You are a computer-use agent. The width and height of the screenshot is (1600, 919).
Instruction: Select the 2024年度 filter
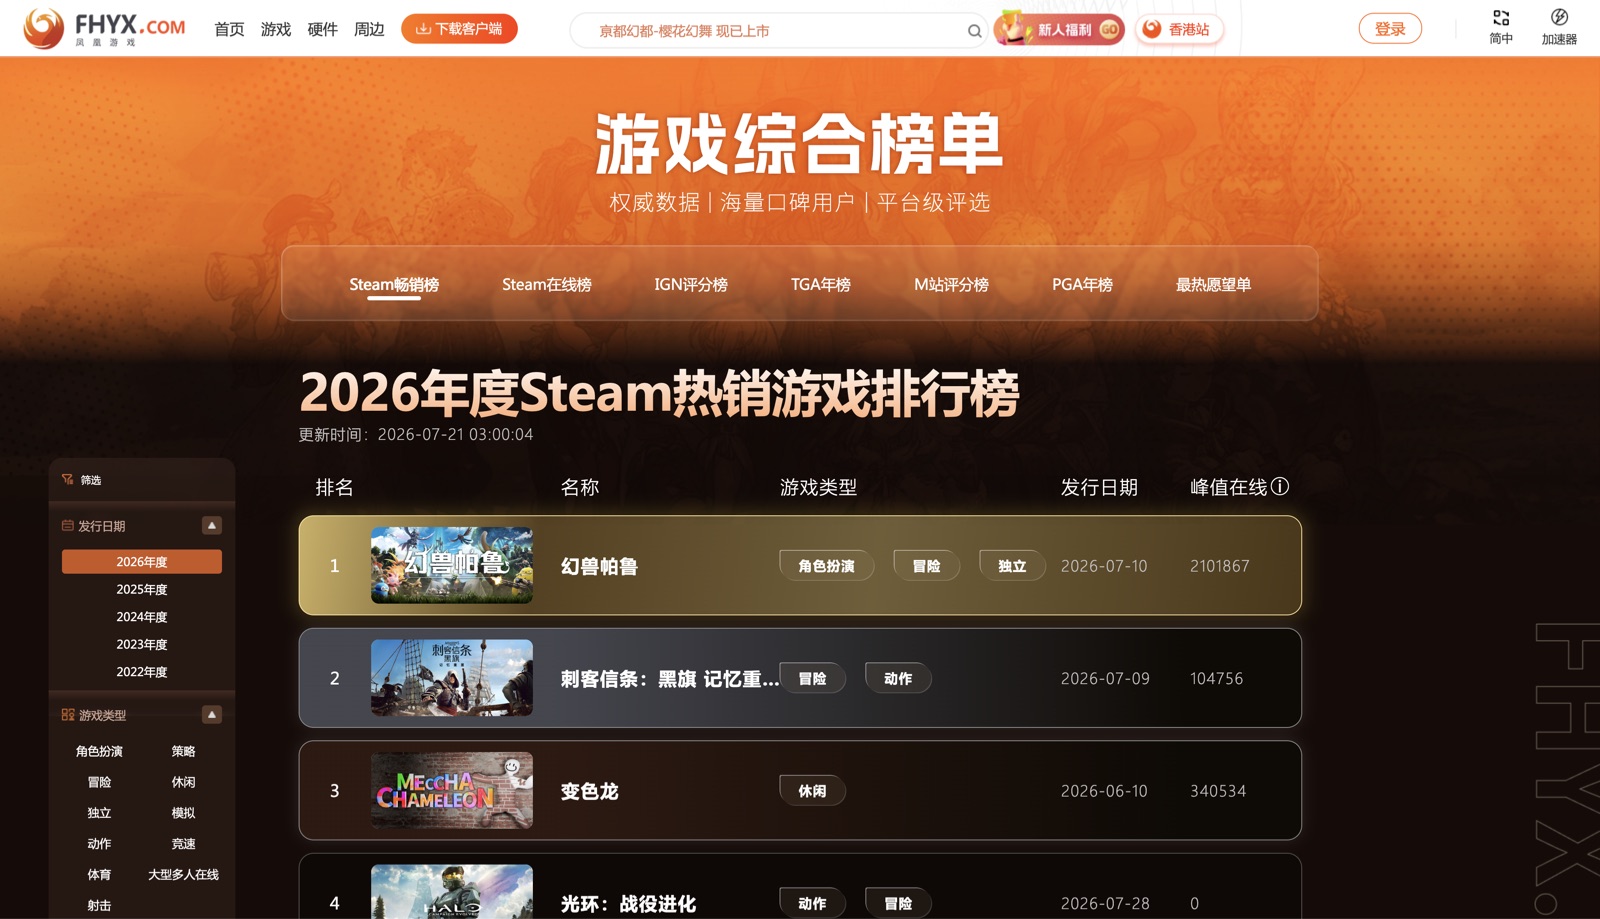click(142, 617)
